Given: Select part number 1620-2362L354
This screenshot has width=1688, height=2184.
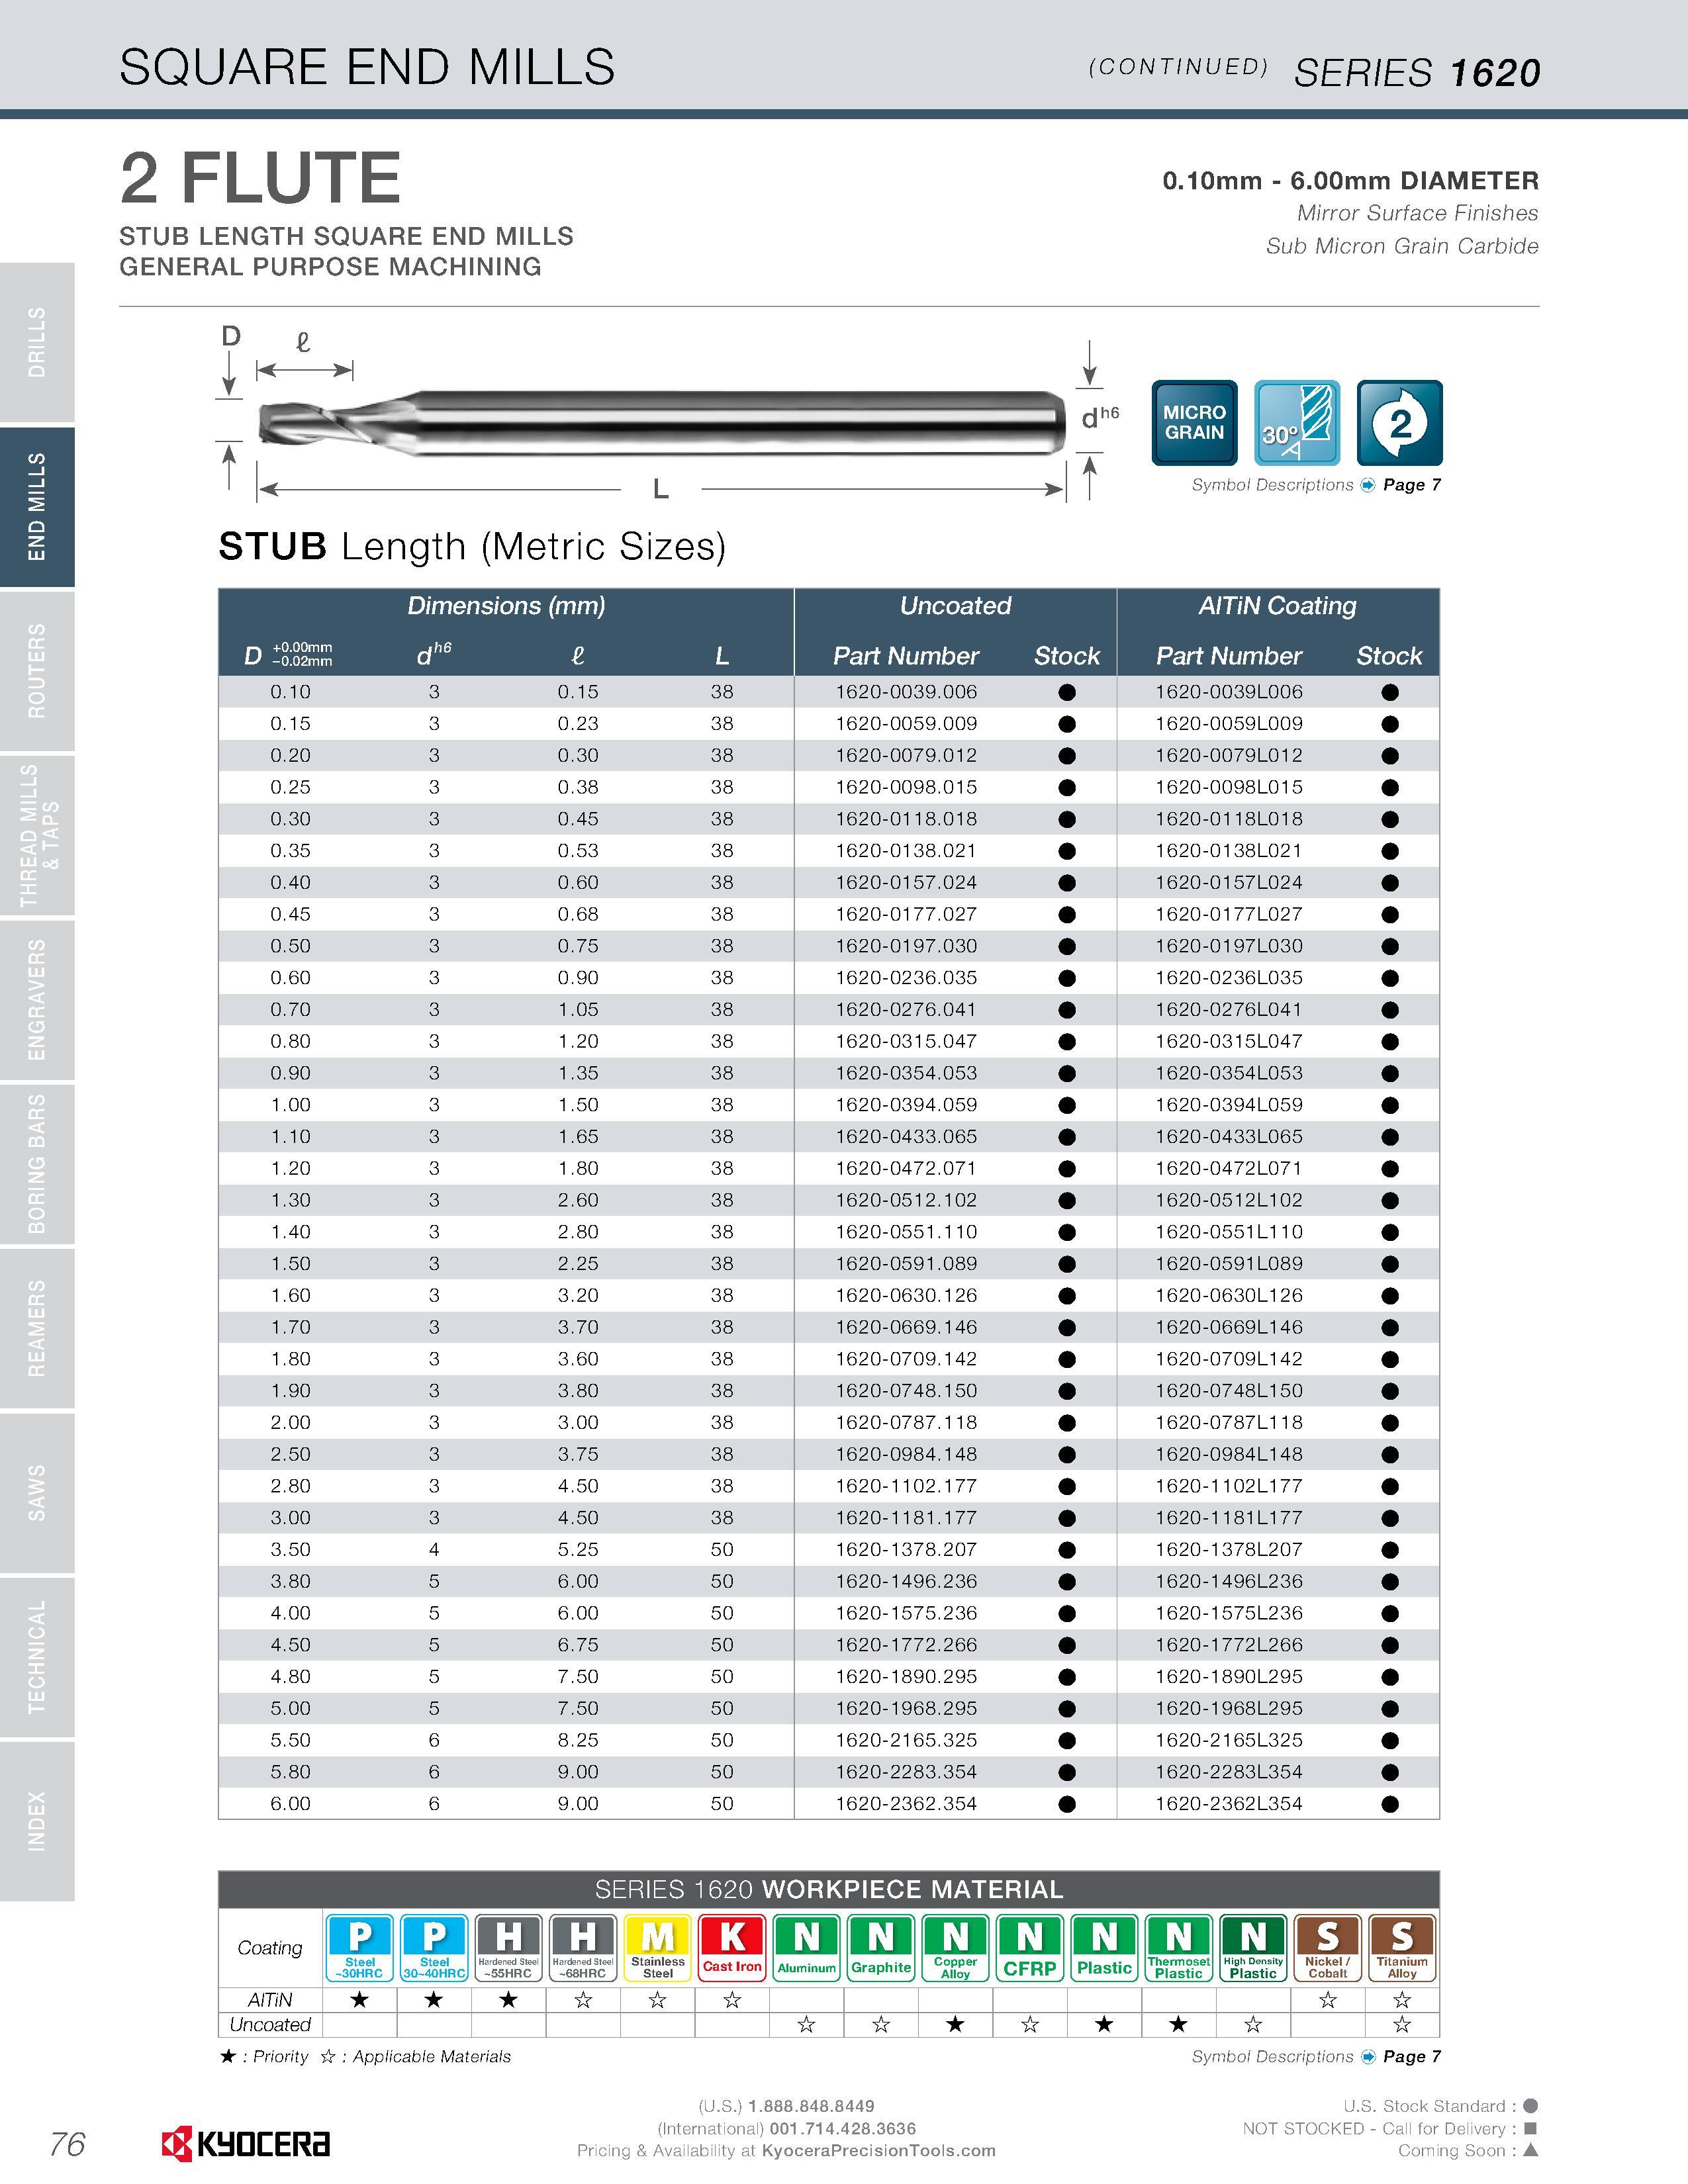Looking at the screenshot, I should coord(1229,1804).
